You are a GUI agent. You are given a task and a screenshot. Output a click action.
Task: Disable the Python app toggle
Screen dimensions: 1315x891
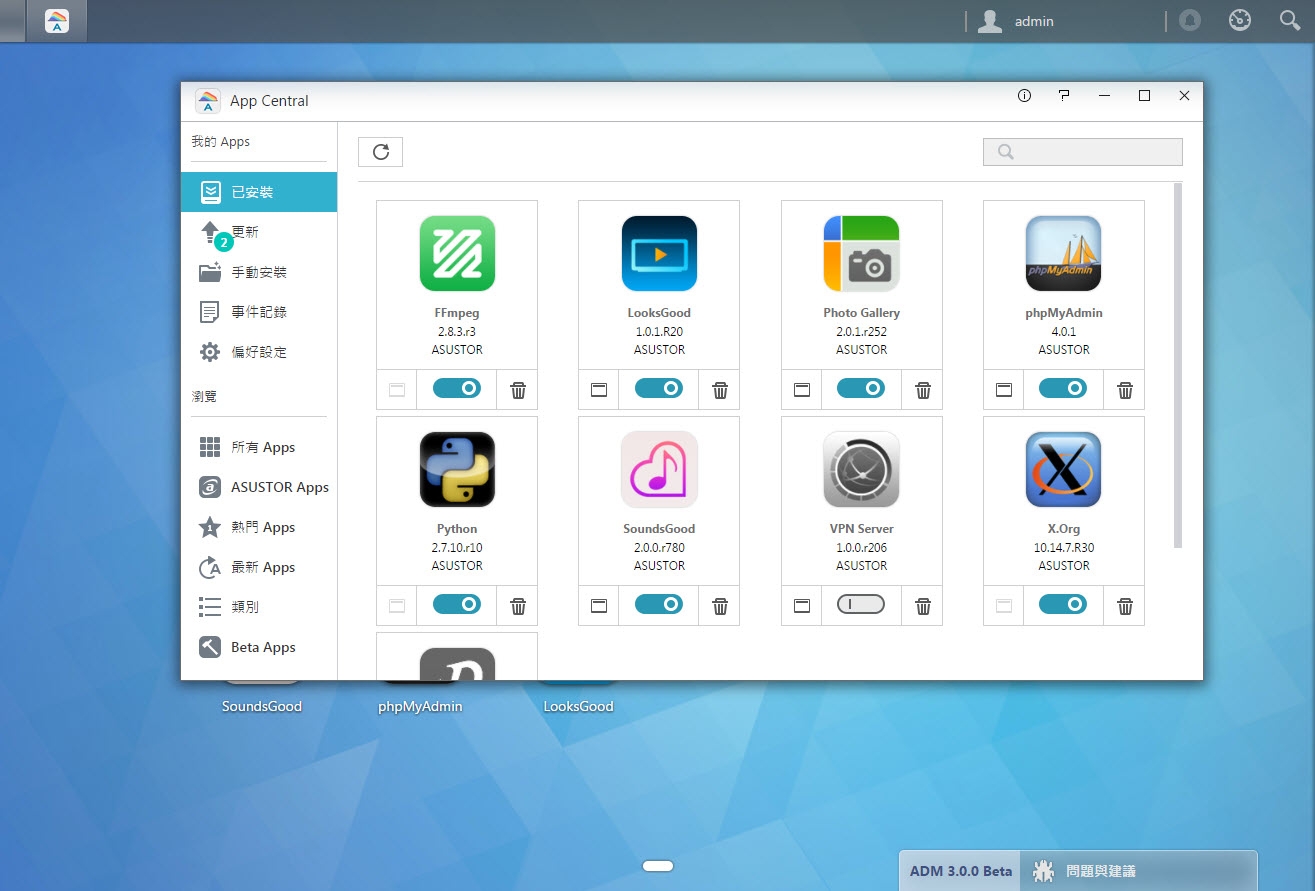click(x=457, y=604)
